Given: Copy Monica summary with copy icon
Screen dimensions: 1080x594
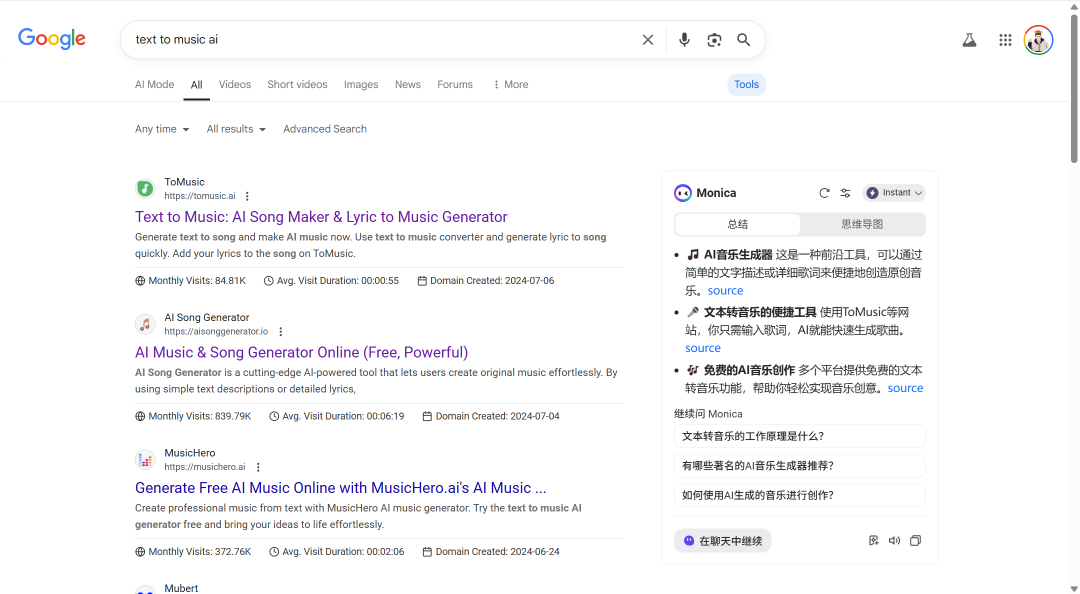Looking at the screenshot, I should pyautogui.click(x=915, y=541).
